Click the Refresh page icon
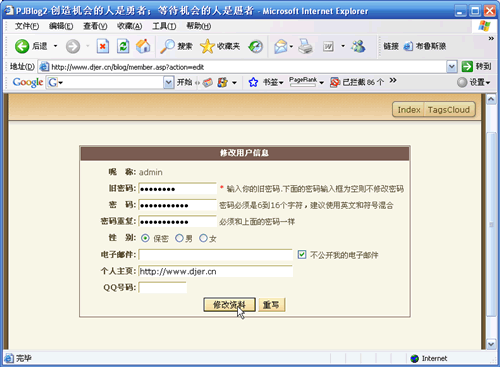 pyautogui.click(x=123, y=46)
